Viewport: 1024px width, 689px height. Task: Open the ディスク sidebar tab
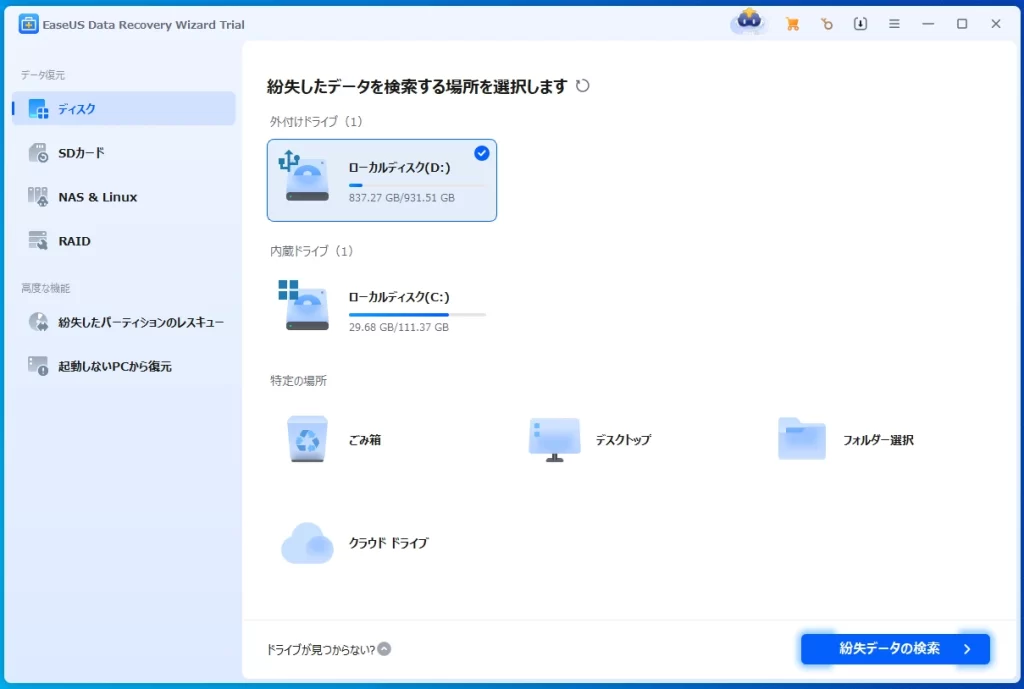(x=123, y=109)
